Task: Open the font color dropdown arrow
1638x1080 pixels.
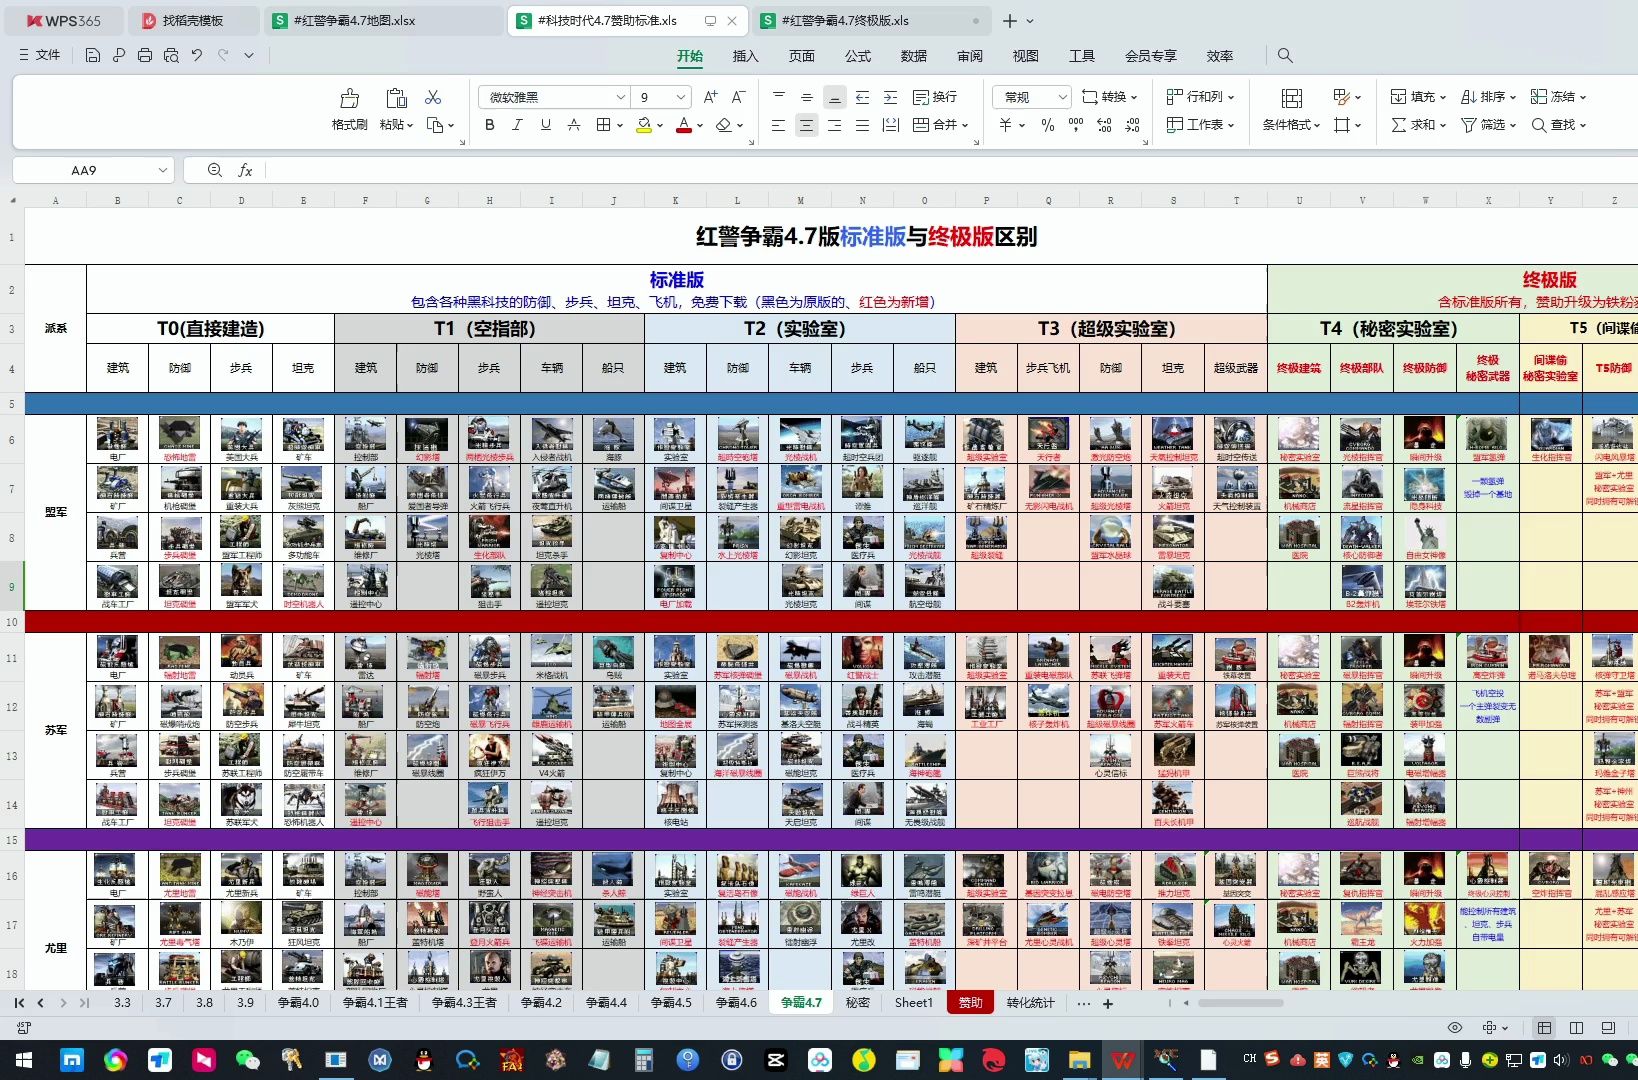Action: (700, 126)
